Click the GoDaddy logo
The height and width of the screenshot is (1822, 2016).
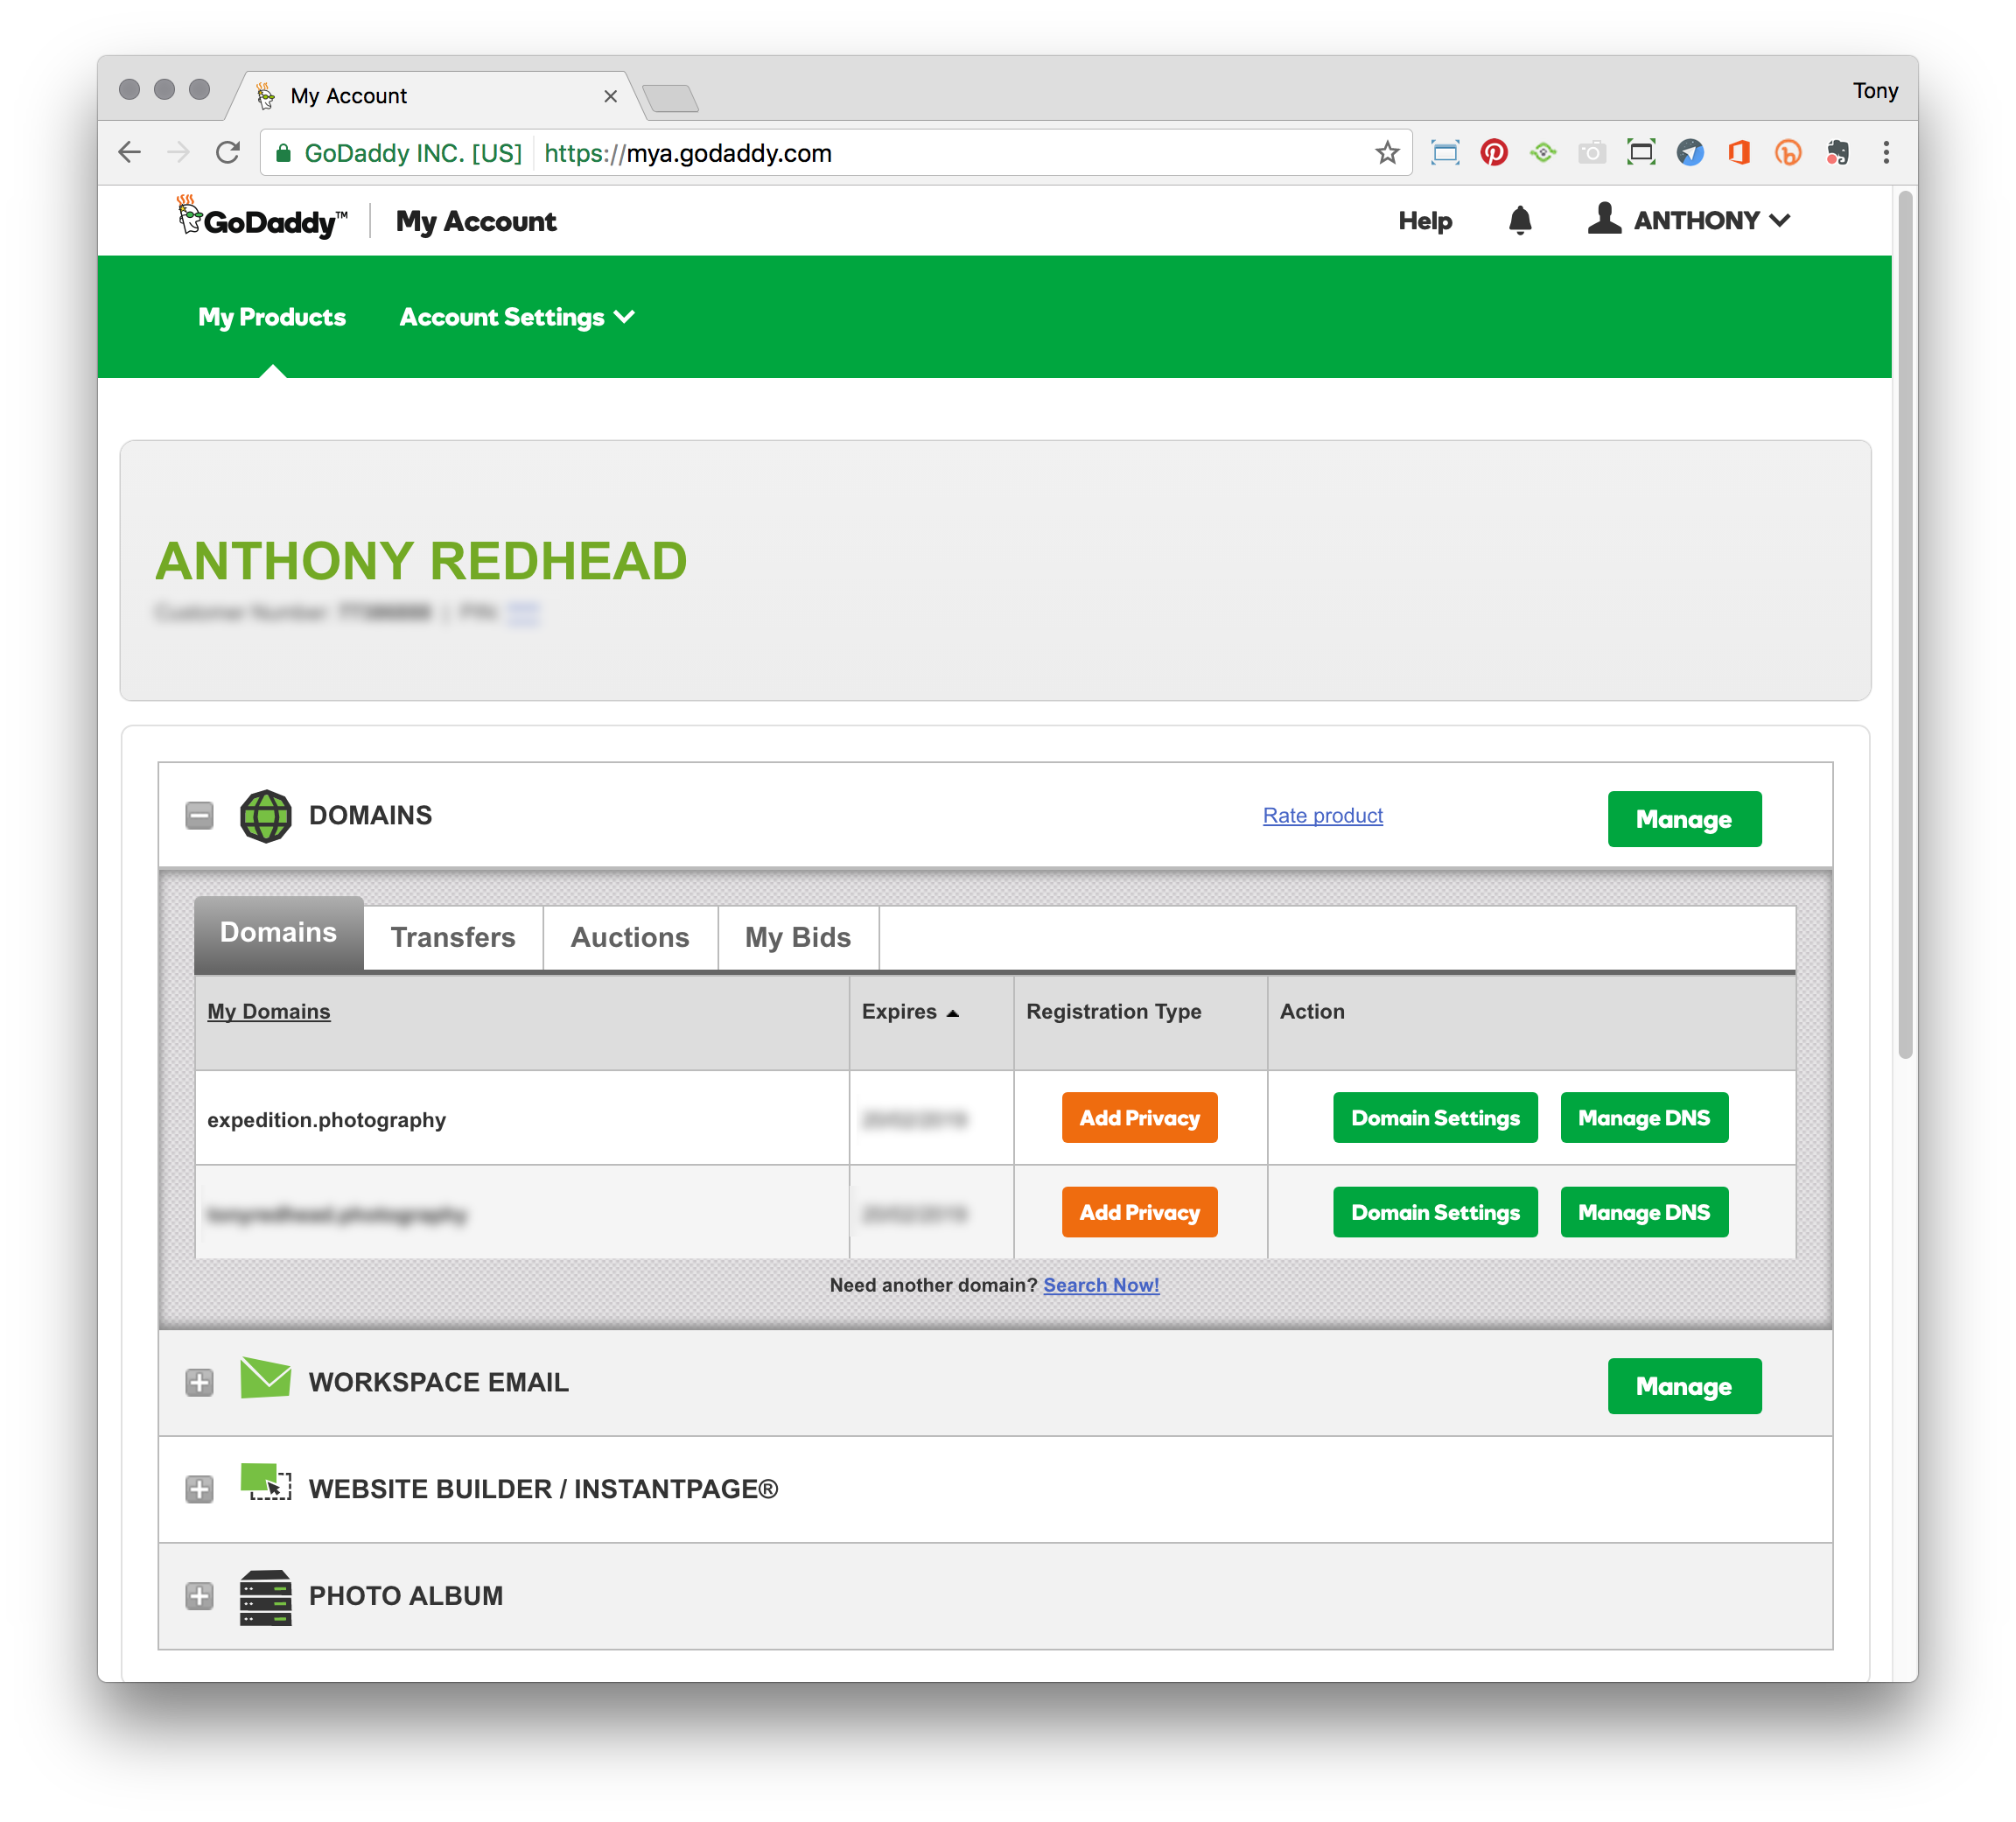tap(262, 219)
